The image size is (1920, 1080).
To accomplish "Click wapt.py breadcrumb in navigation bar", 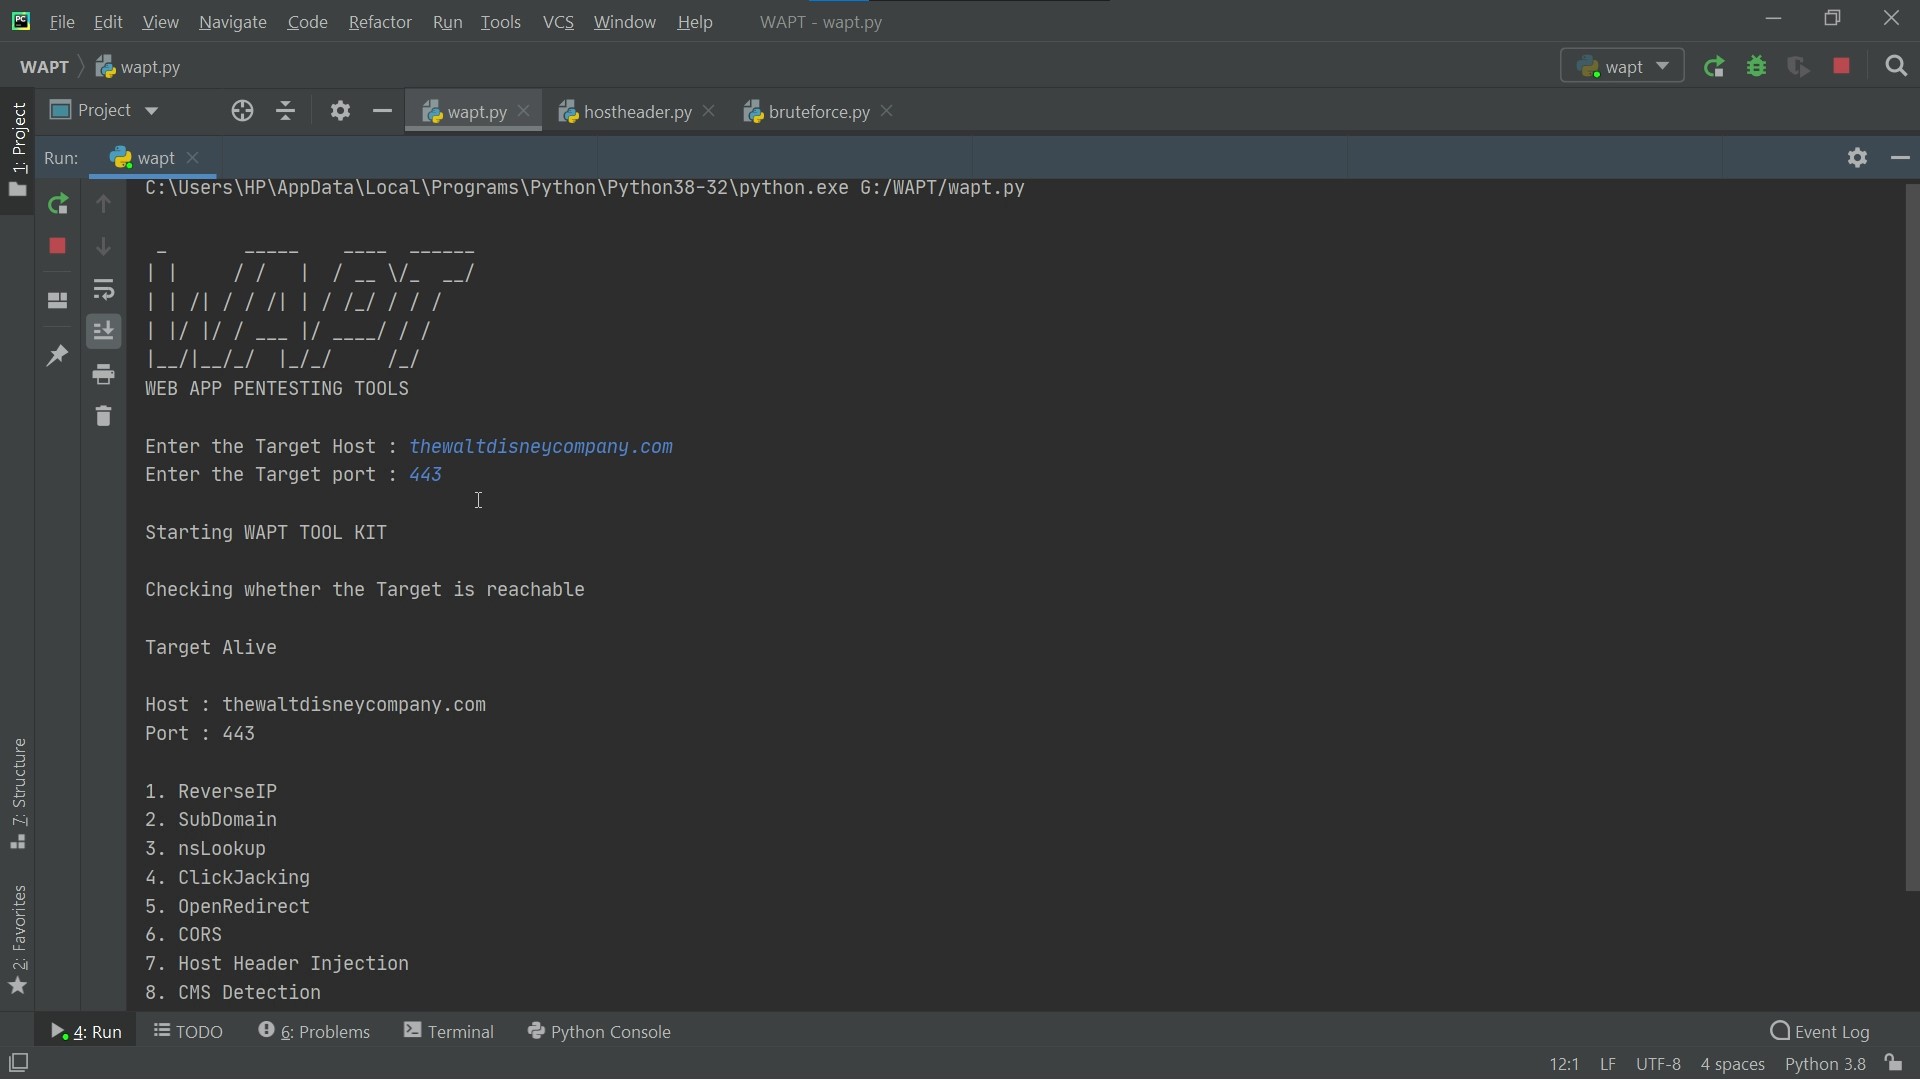I will pyautogui.click(x=139, y=67).
